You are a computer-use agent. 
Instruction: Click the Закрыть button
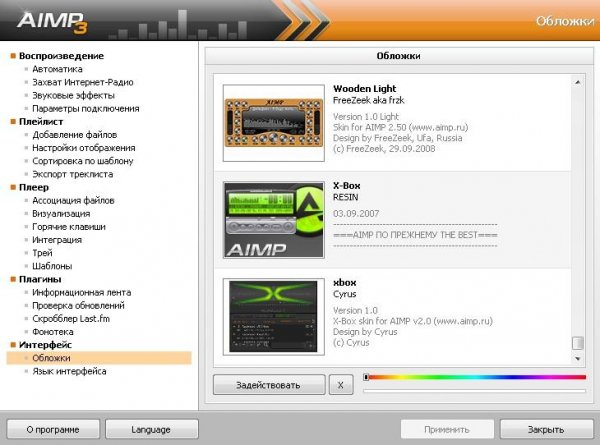(x=546, y=430)
